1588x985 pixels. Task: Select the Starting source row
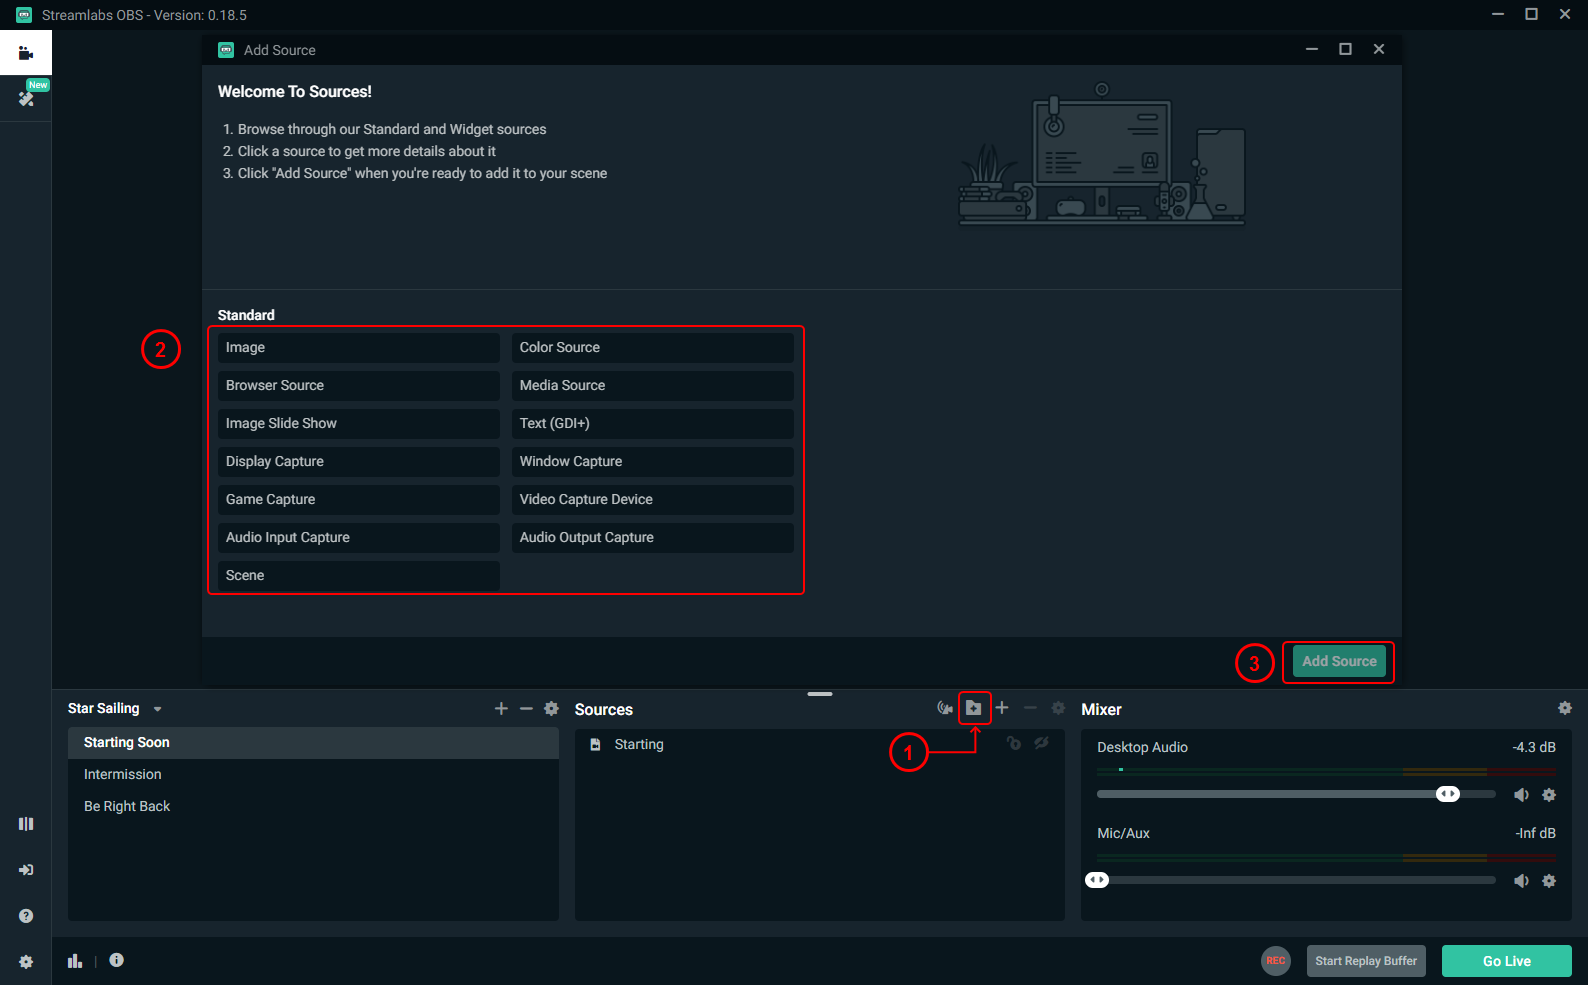(819, 744)
